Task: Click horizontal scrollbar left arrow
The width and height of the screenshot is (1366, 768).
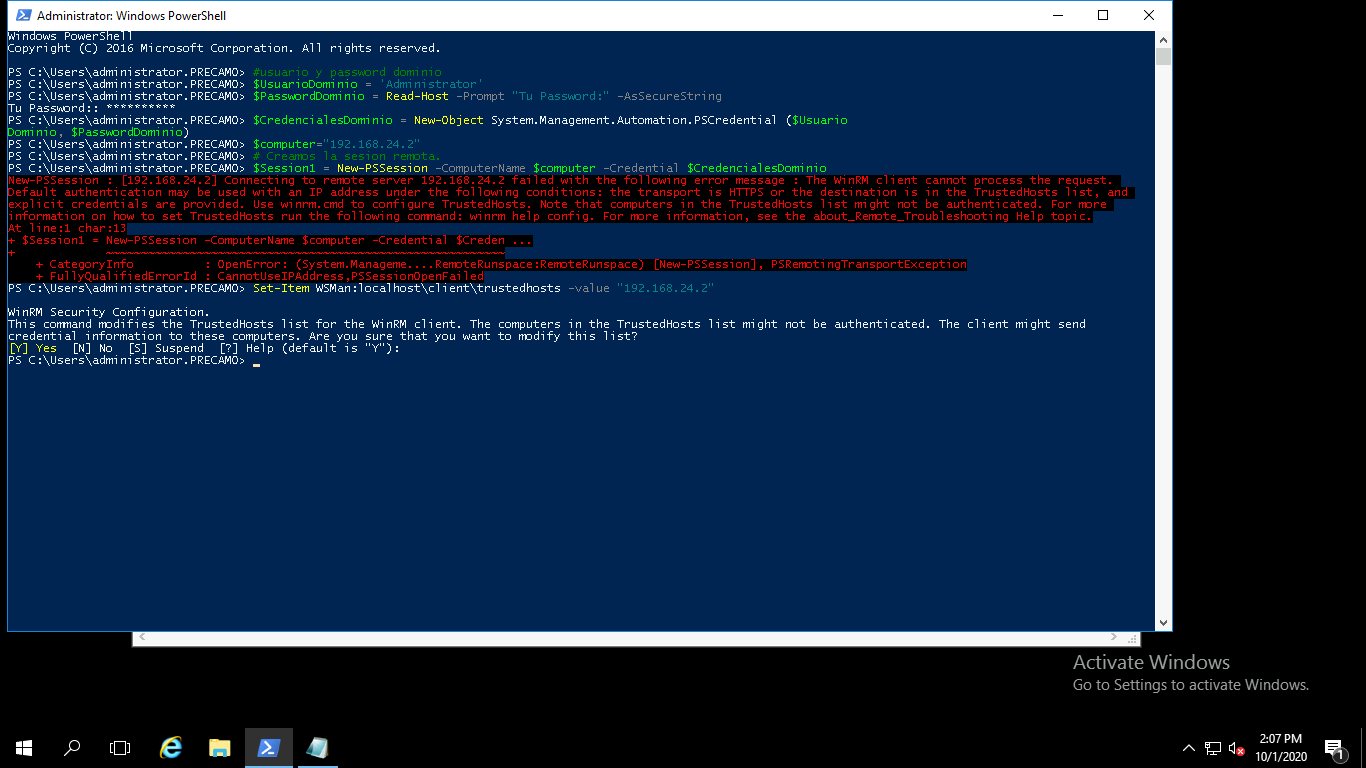Action: pyautogui.click(x=141, y=637)
